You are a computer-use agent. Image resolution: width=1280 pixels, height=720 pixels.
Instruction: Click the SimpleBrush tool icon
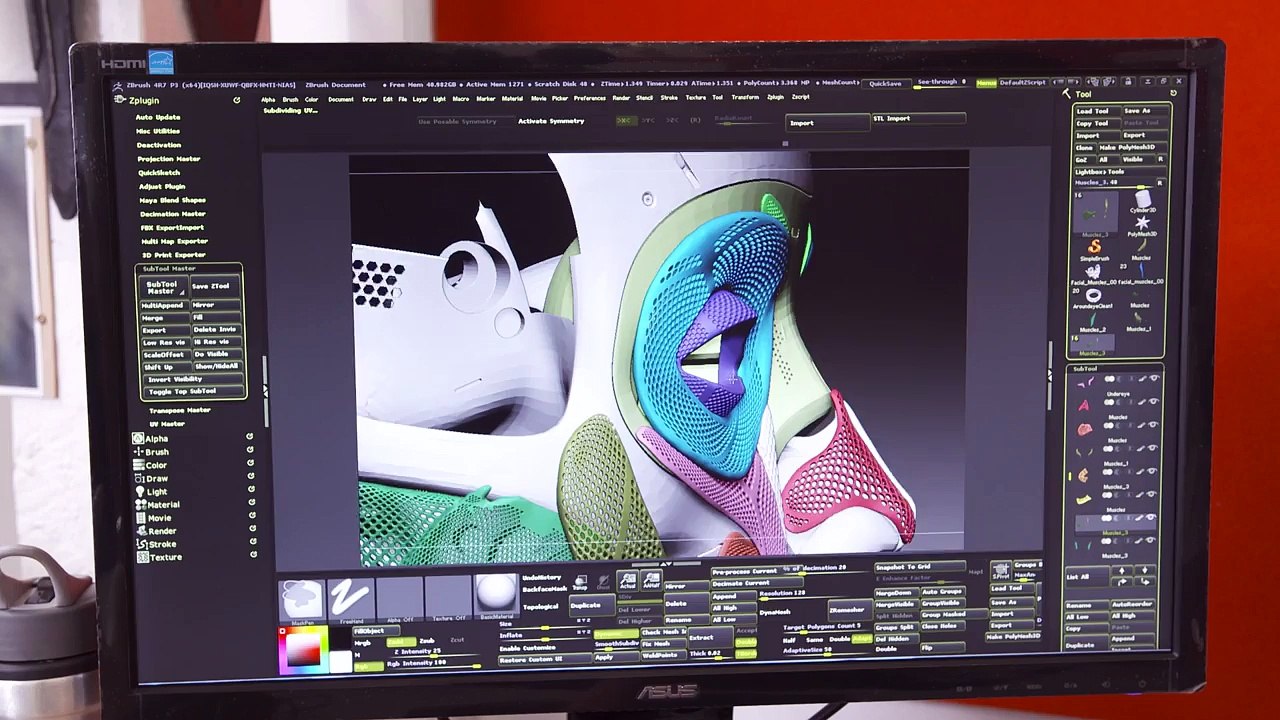(x=1094, y=248)
